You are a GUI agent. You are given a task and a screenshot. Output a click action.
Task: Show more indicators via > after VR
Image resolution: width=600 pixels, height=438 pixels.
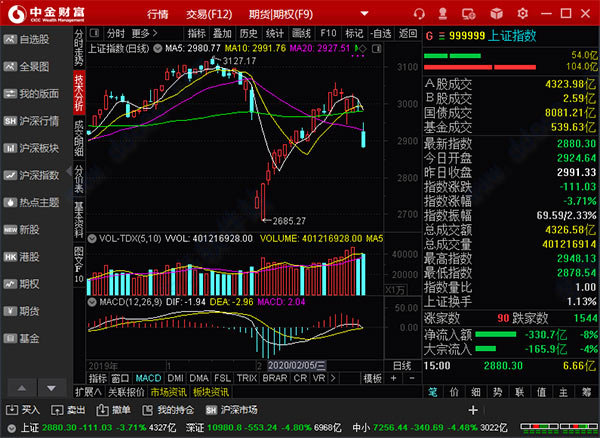click(x=333, y=378)
